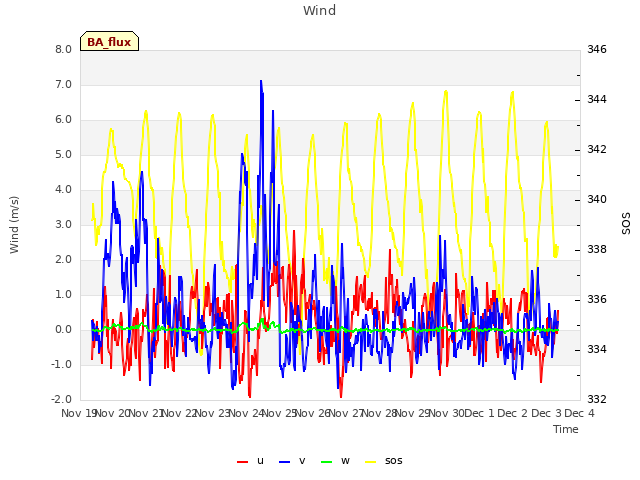Click the '340' right axis value
This screenshot has height=480, width=640.
coord(597,200)
